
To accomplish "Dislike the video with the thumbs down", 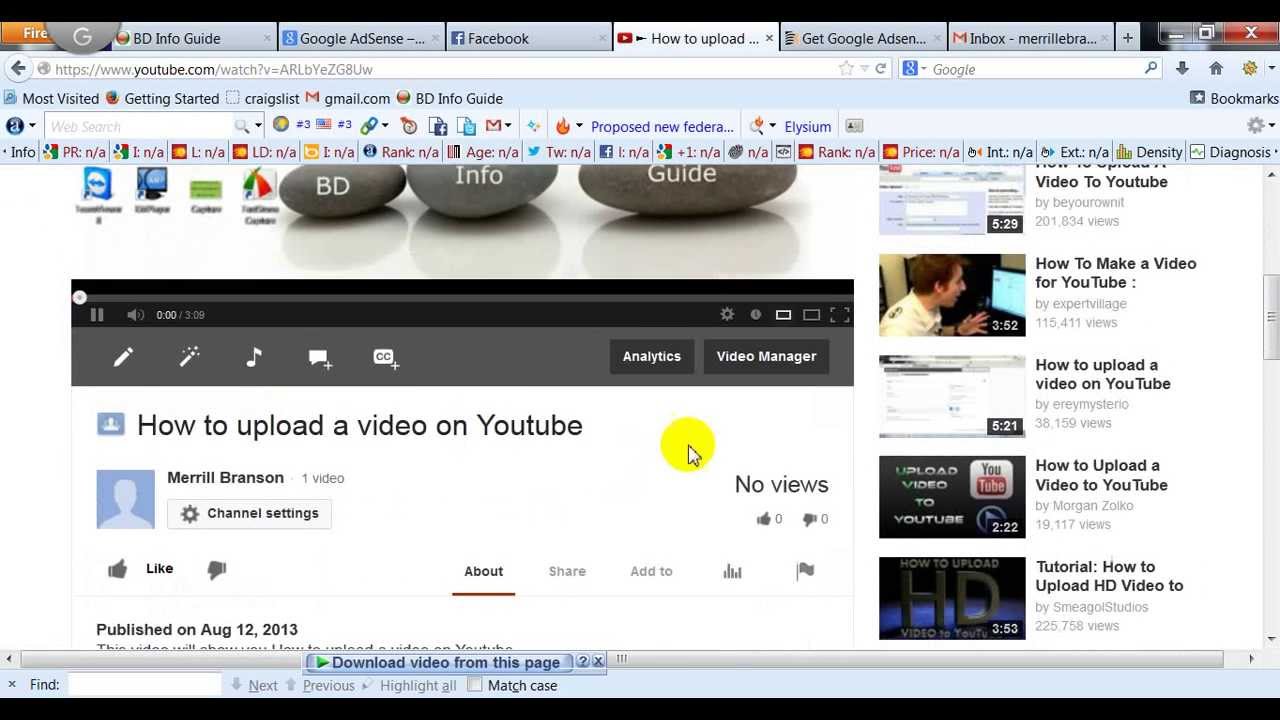I will [x=217, y=569].
